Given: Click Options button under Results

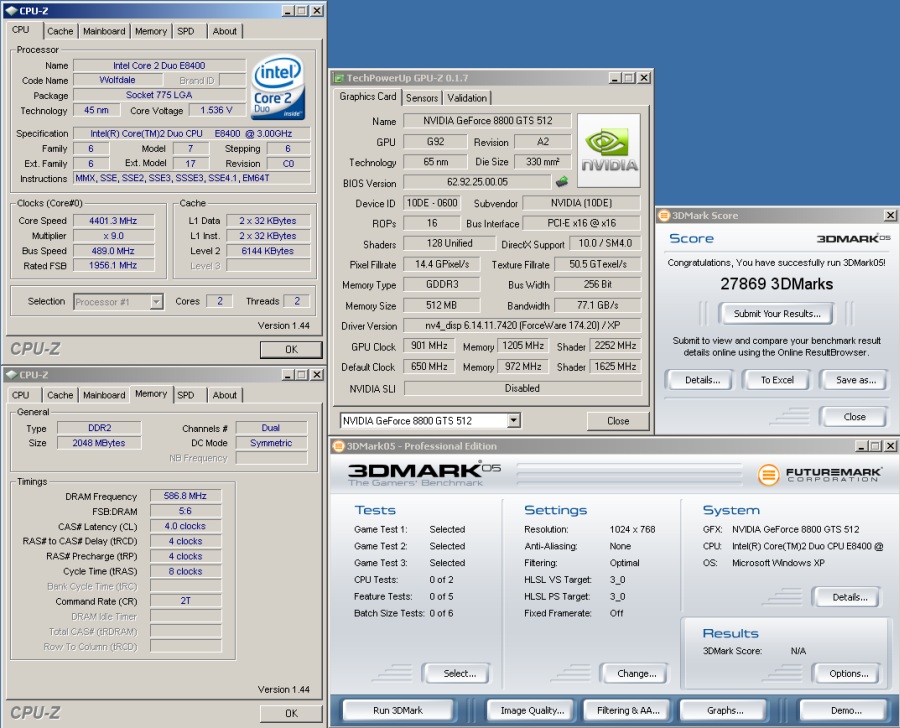Looking at the screenshot, I should (848, 673).
